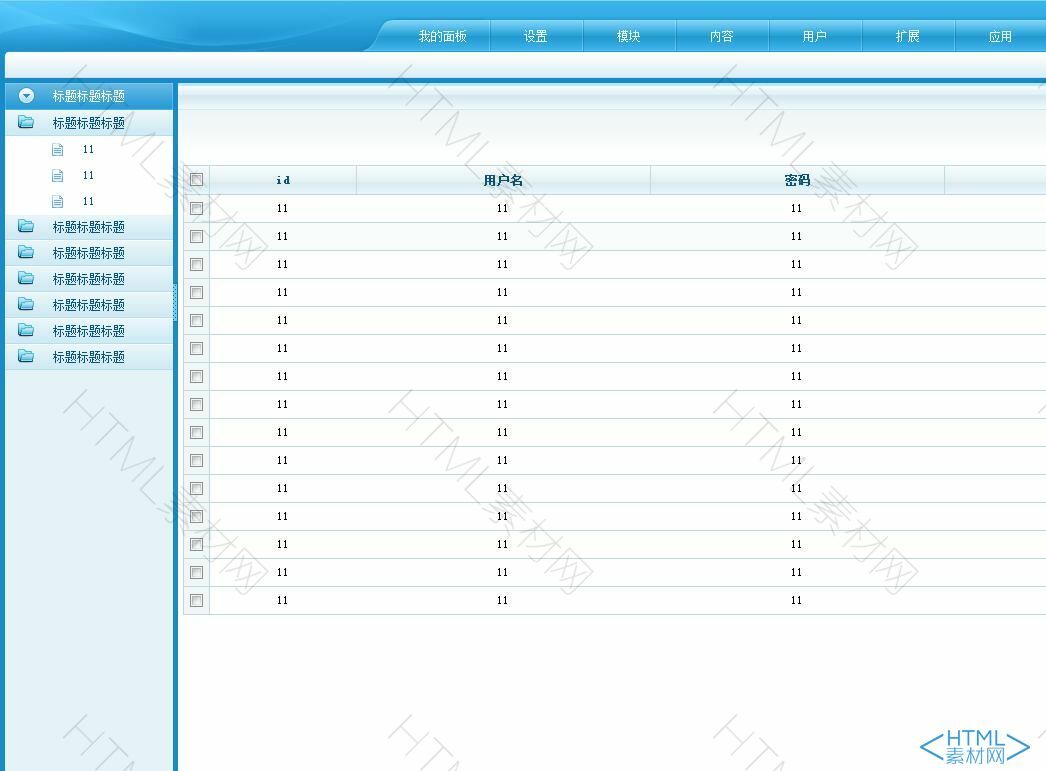Toggle the select-all checkbox in table header
Screen dimensions: 1046x771
click(196, 180)
